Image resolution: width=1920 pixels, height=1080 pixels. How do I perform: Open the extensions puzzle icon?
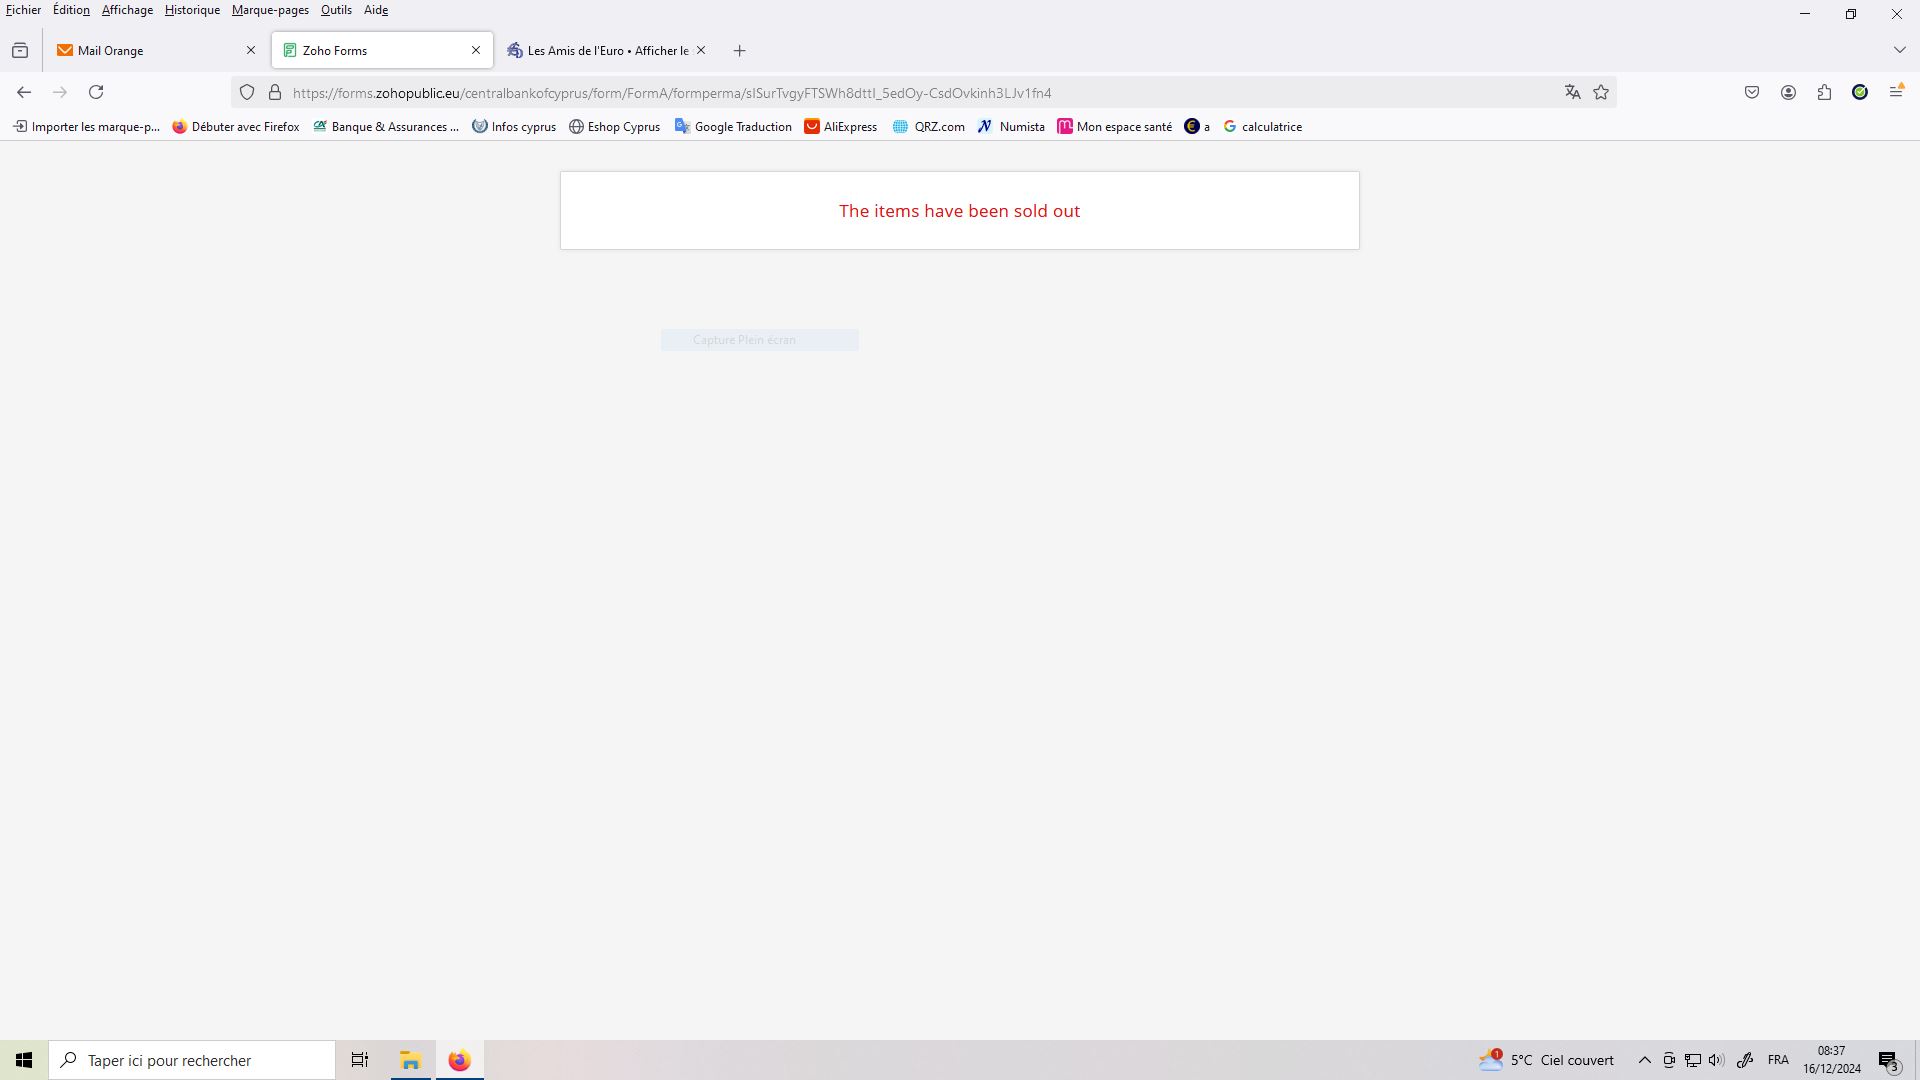click(x=1824, y=92)
